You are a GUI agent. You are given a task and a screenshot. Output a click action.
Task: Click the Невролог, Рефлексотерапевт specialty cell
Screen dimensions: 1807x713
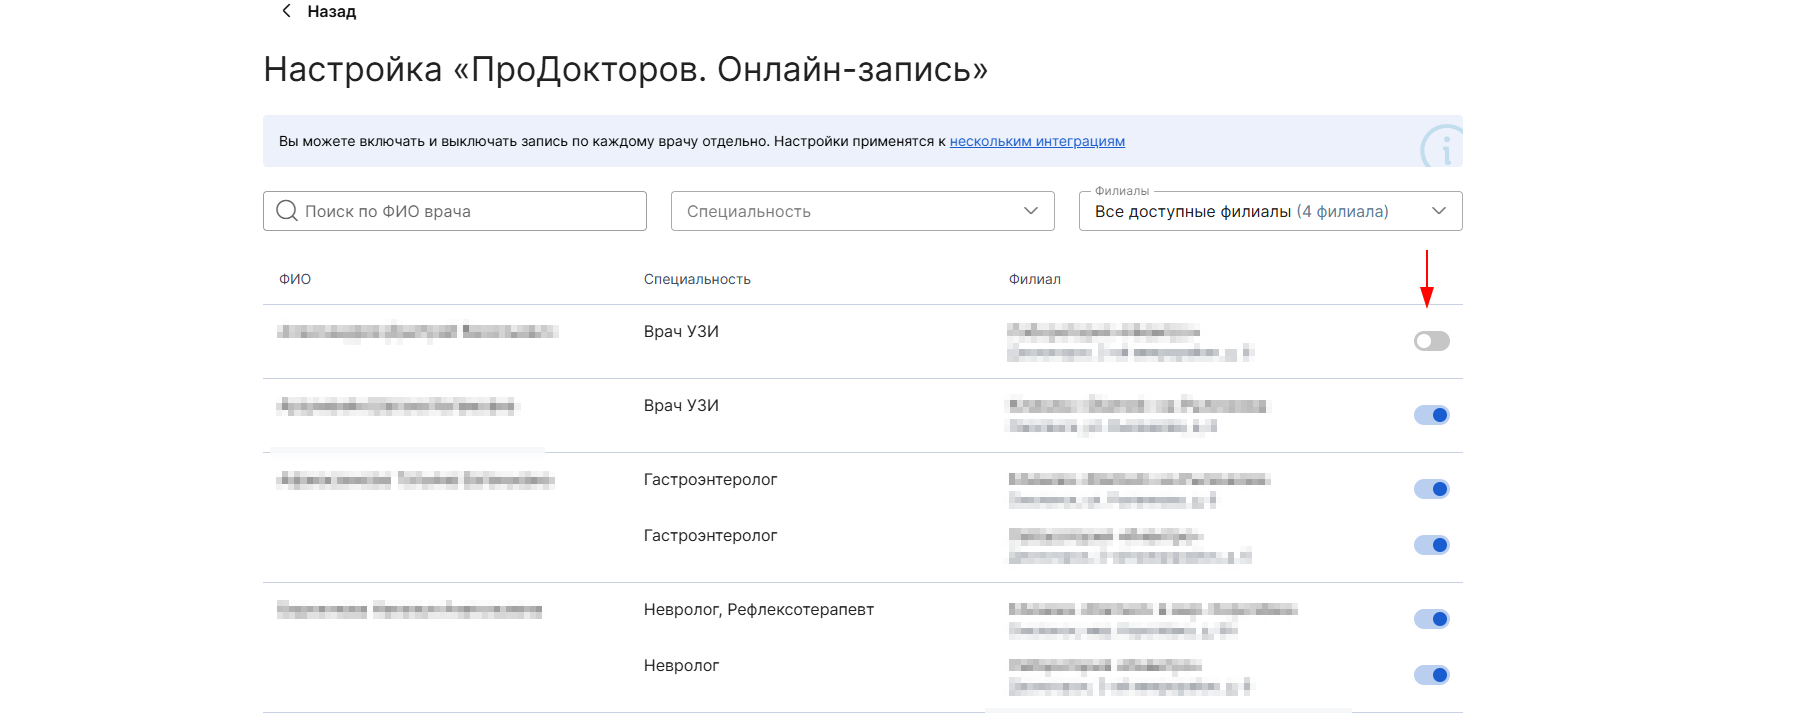coord(759,609)
